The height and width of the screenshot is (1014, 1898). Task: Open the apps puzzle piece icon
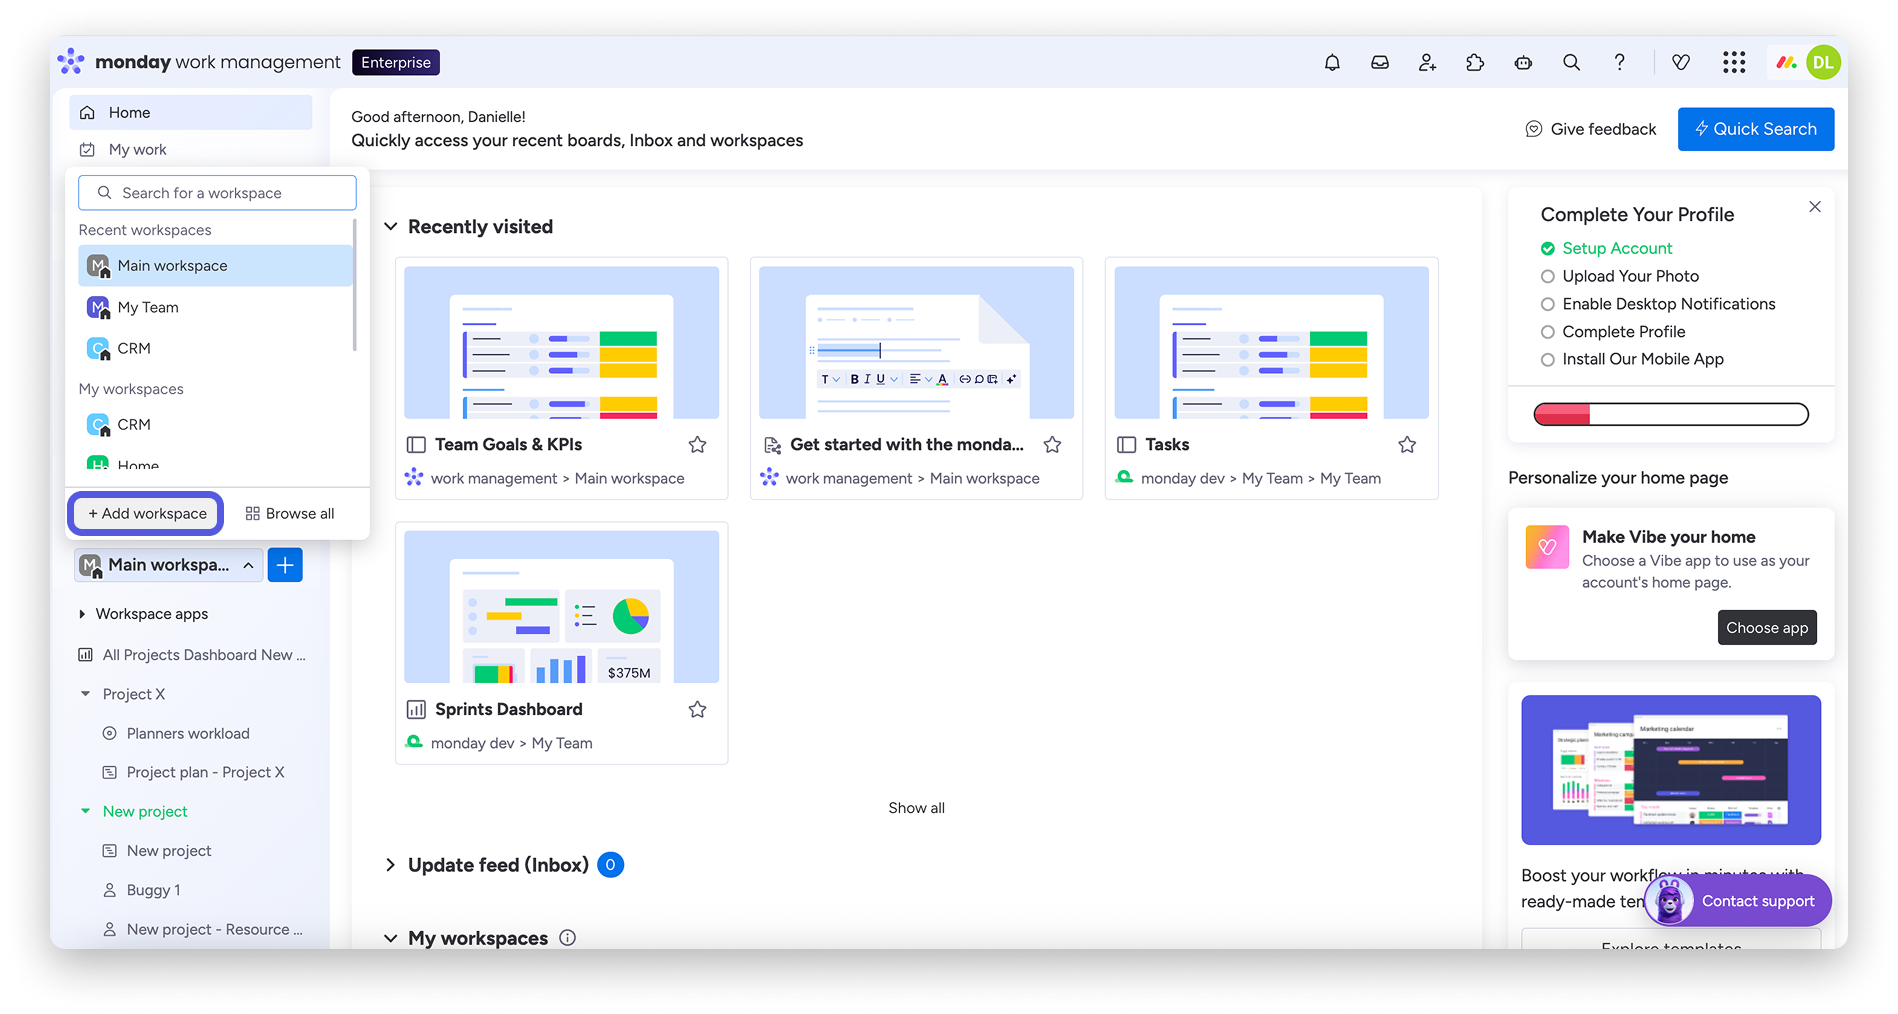pos(1475,63)
